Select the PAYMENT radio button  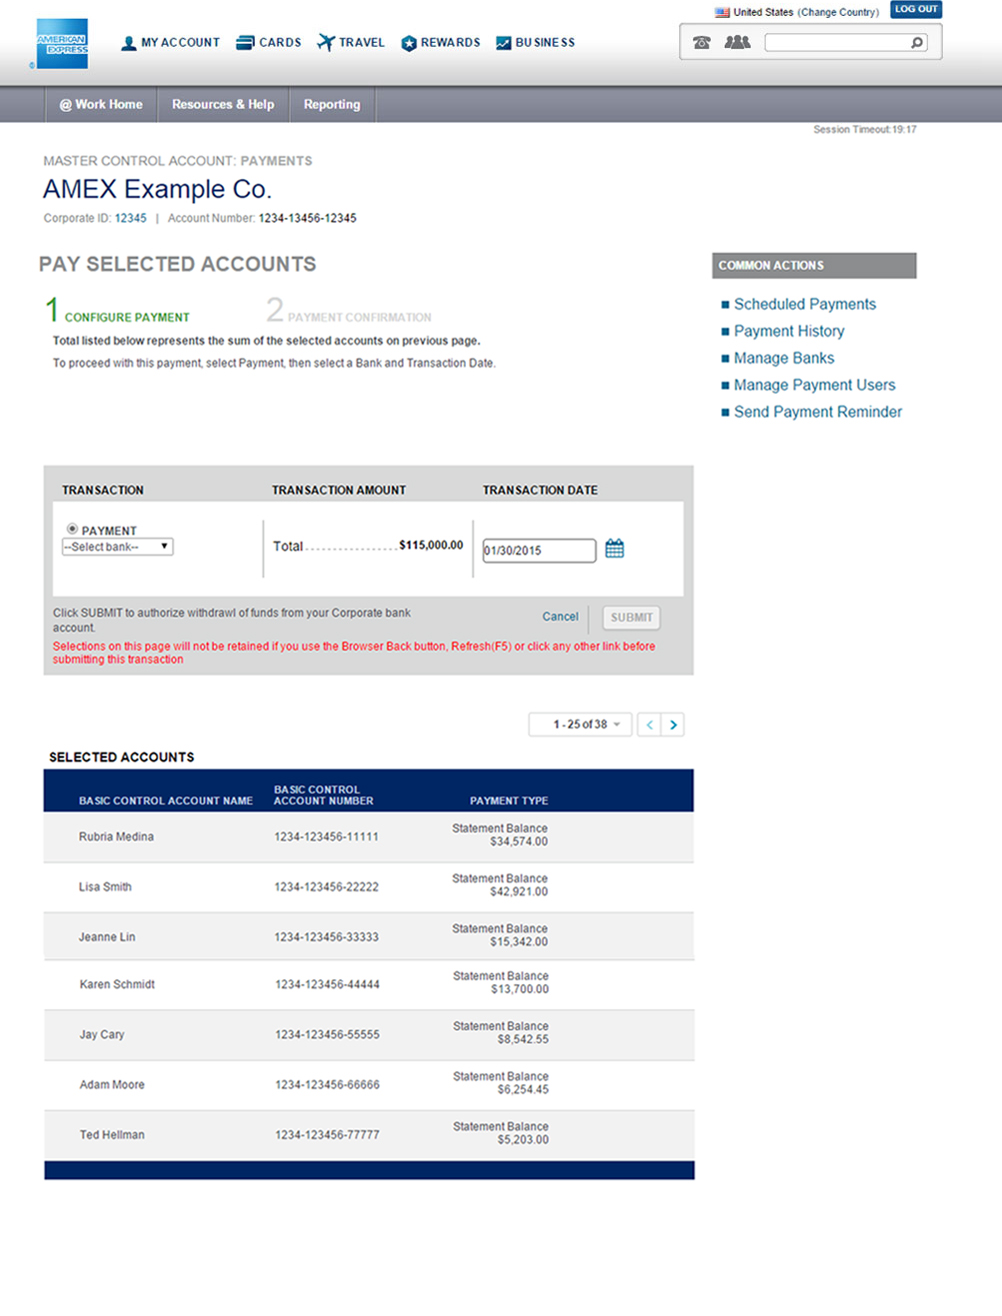pyautogui.click(x=72, y=529)
